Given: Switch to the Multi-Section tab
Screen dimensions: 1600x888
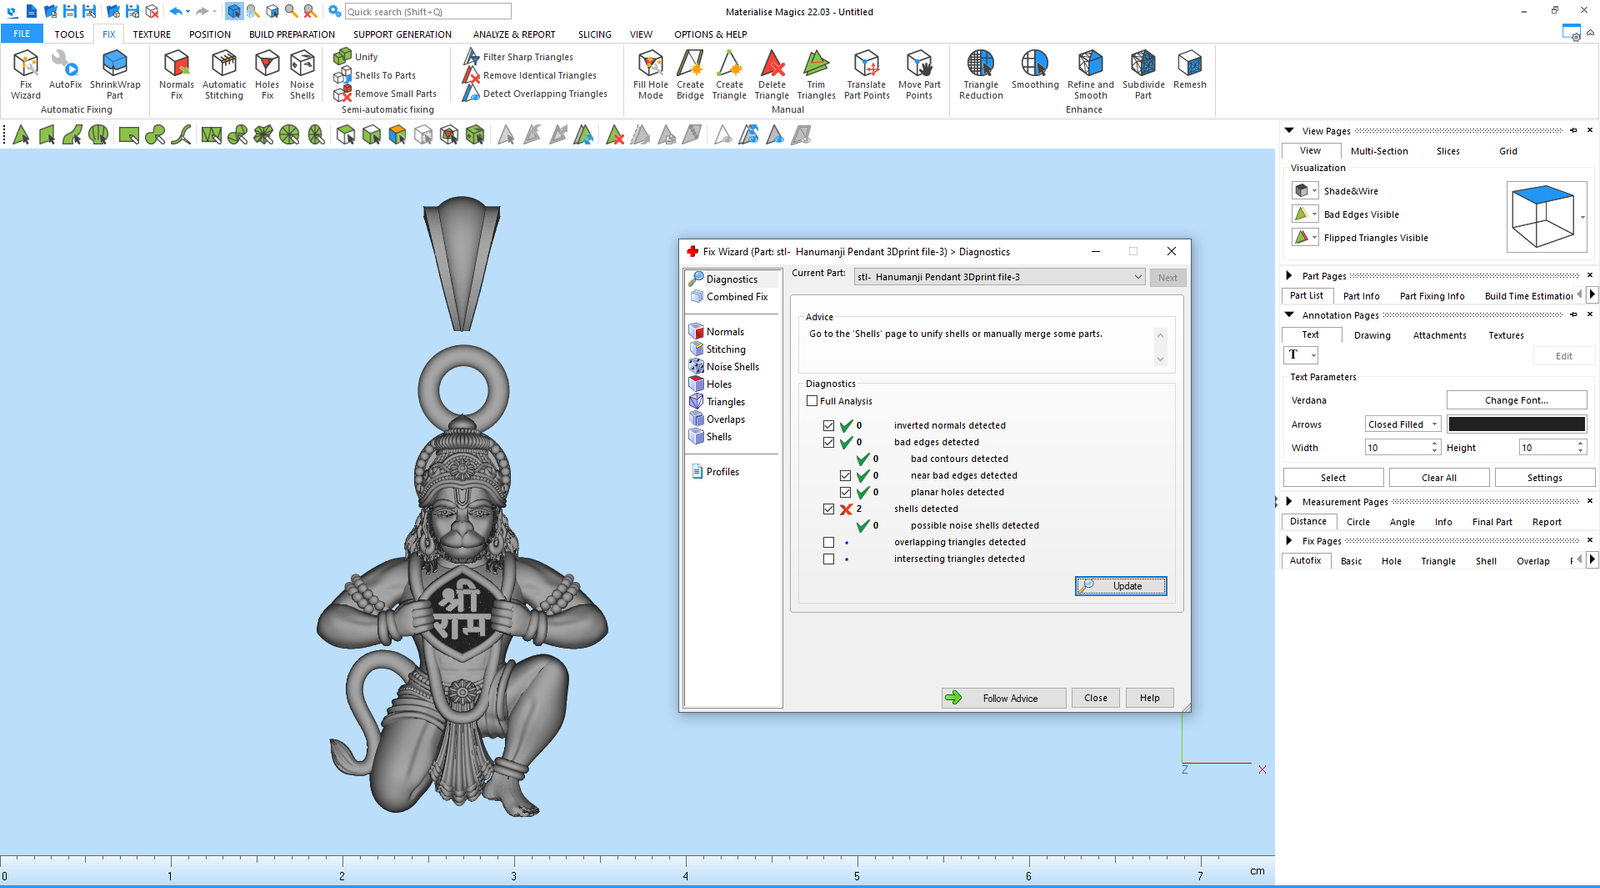Looking at the screenshot, I should coord(1379,151).
